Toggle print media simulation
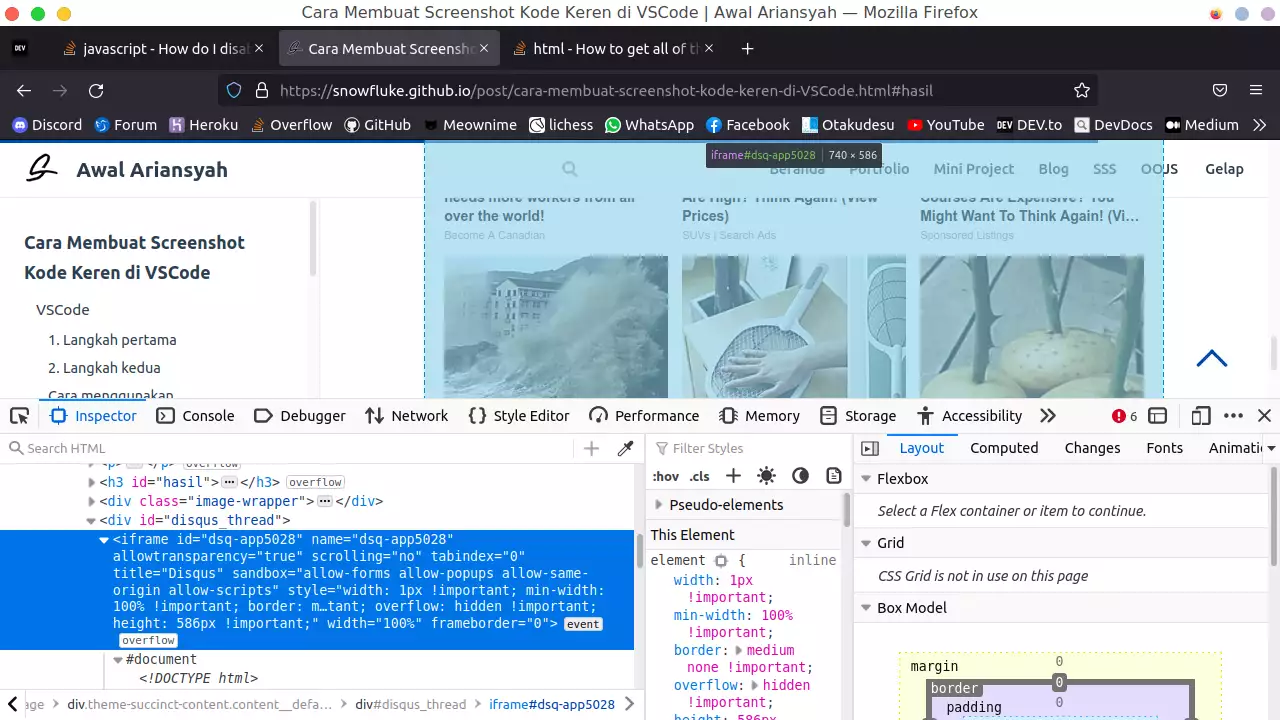 pyautogui.click(x=833, y=476)
